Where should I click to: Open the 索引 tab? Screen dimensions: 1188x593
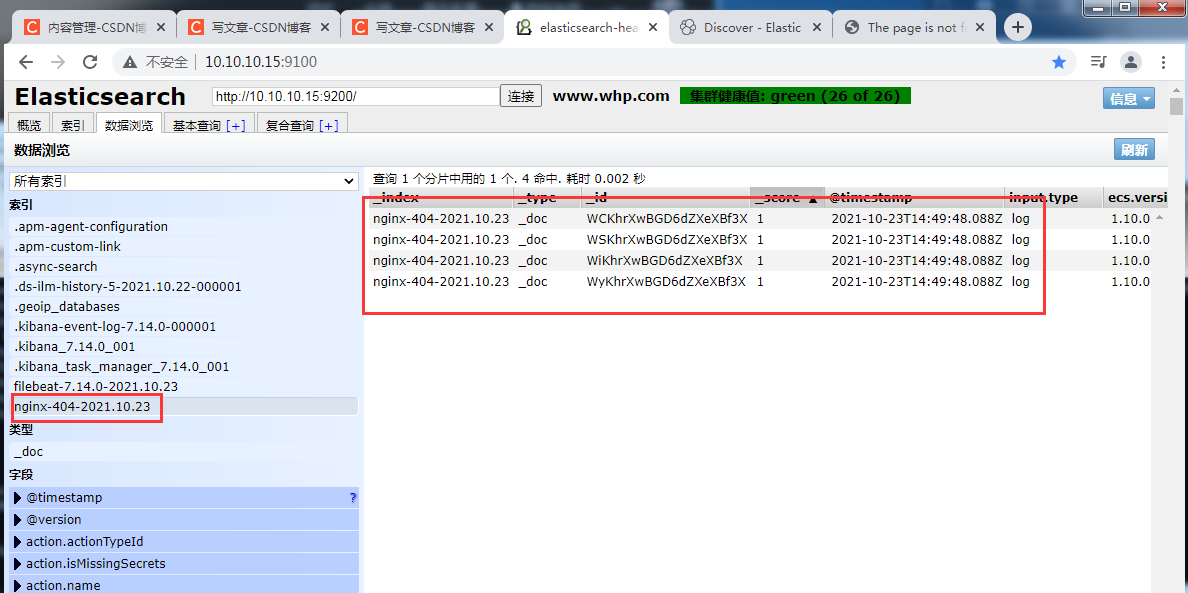(x=73, y=125)
